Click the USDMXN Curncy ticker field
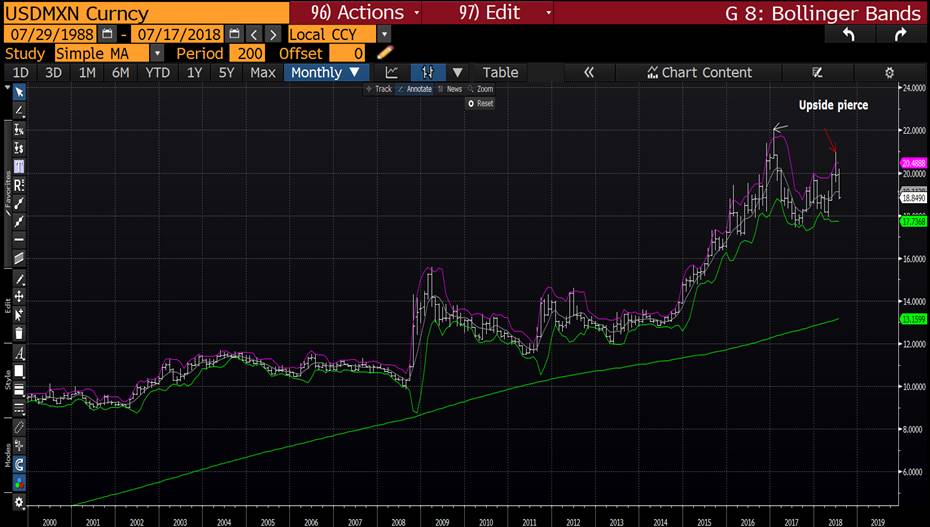The image size is (930, 527). 146,12
